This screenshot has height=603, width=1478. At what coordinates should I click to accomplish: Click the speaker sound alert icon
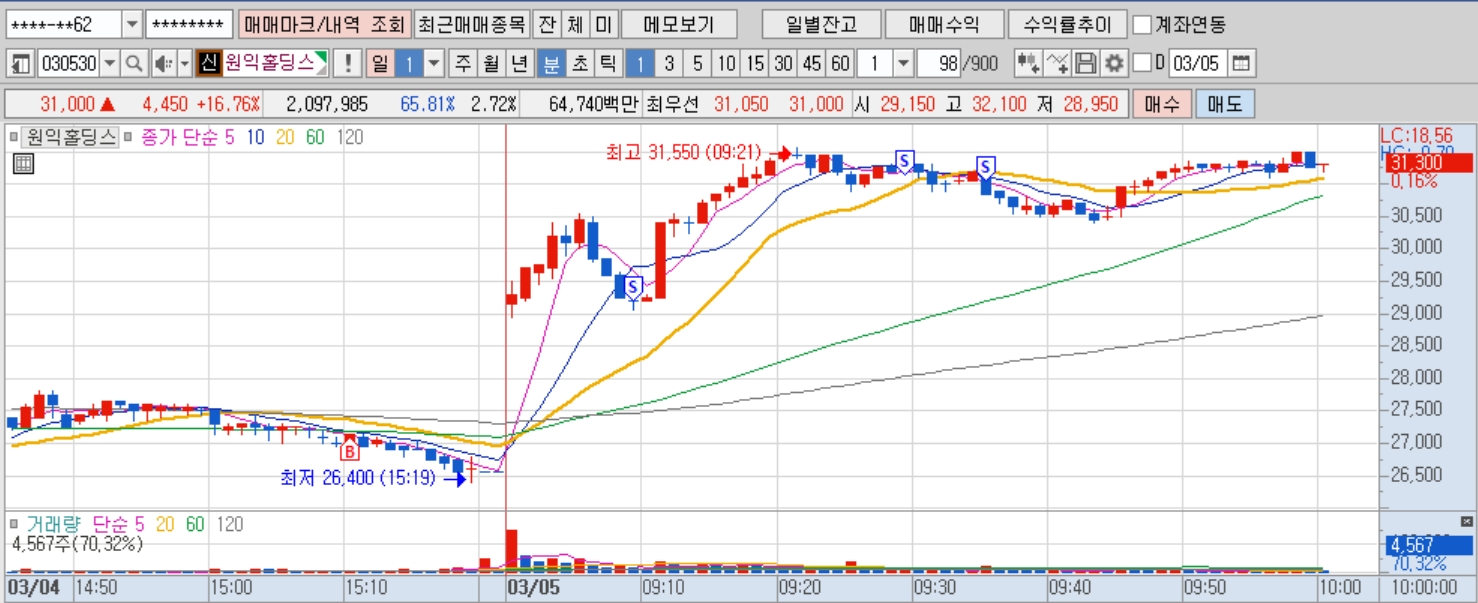pos(162,64)
